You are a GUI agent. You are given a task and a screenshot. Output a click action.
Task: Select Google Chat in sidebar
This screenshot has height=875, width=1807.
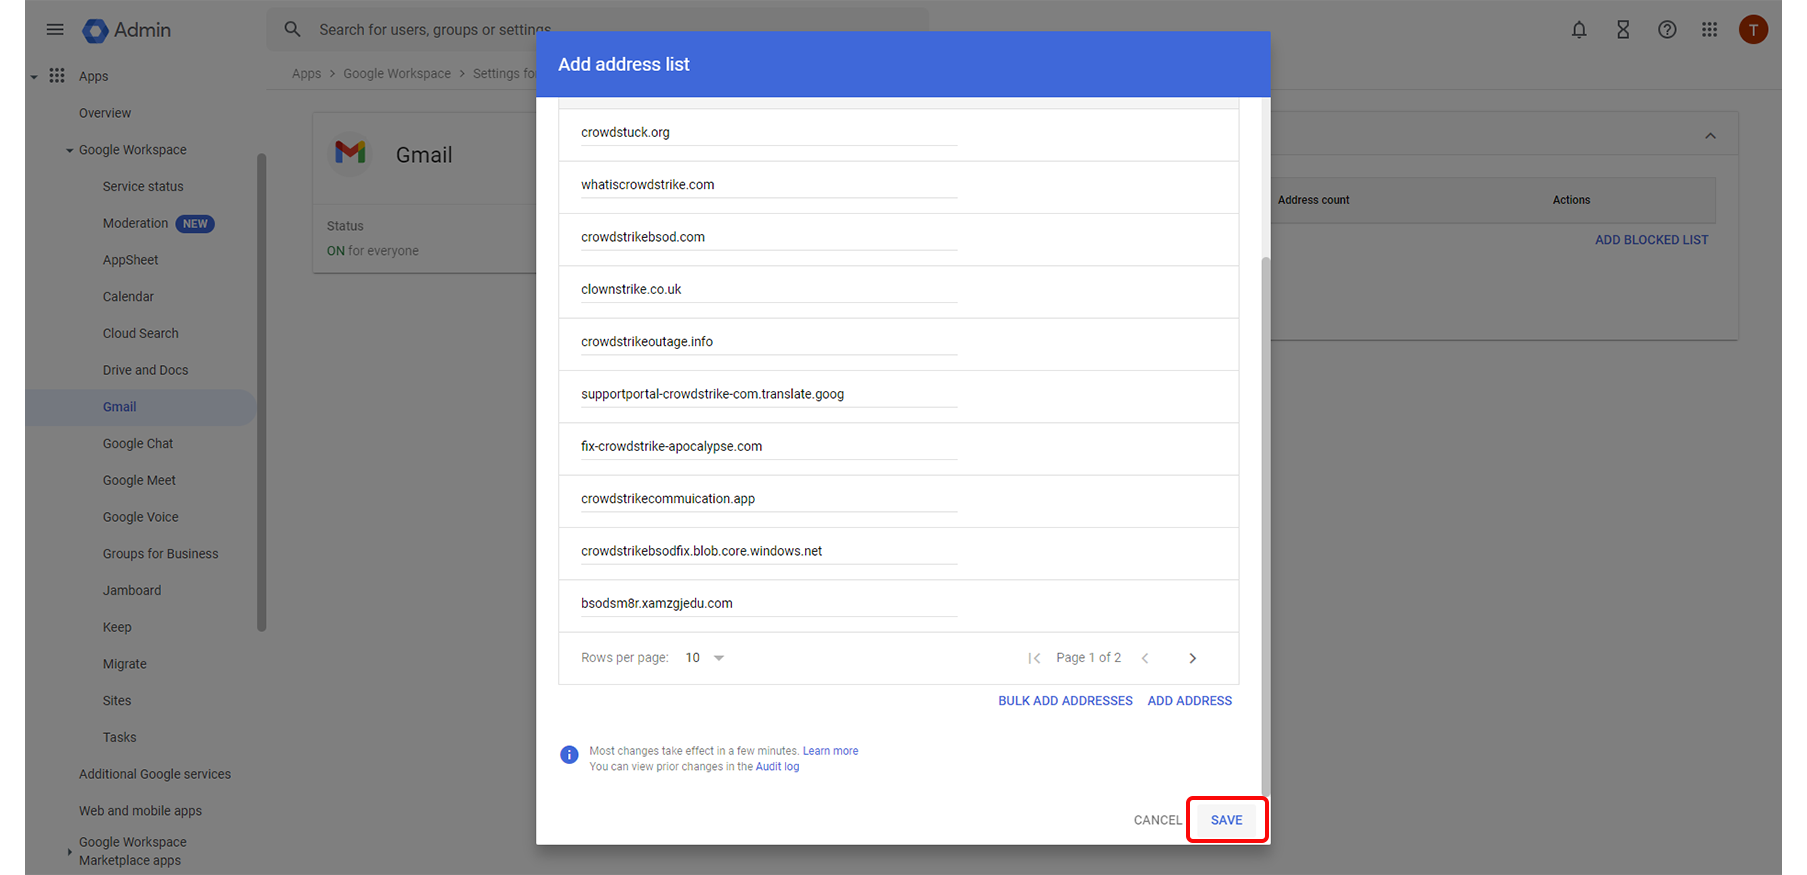(x=138, y=444)
